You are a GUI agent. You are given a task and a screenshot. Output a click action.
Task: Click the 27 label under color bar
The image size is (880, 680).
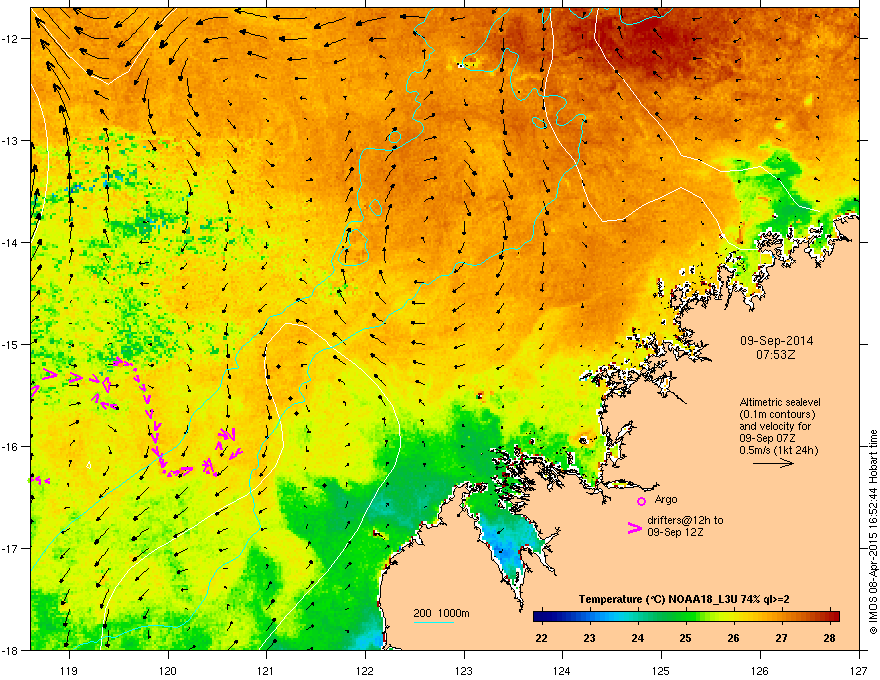coord(781,638)
